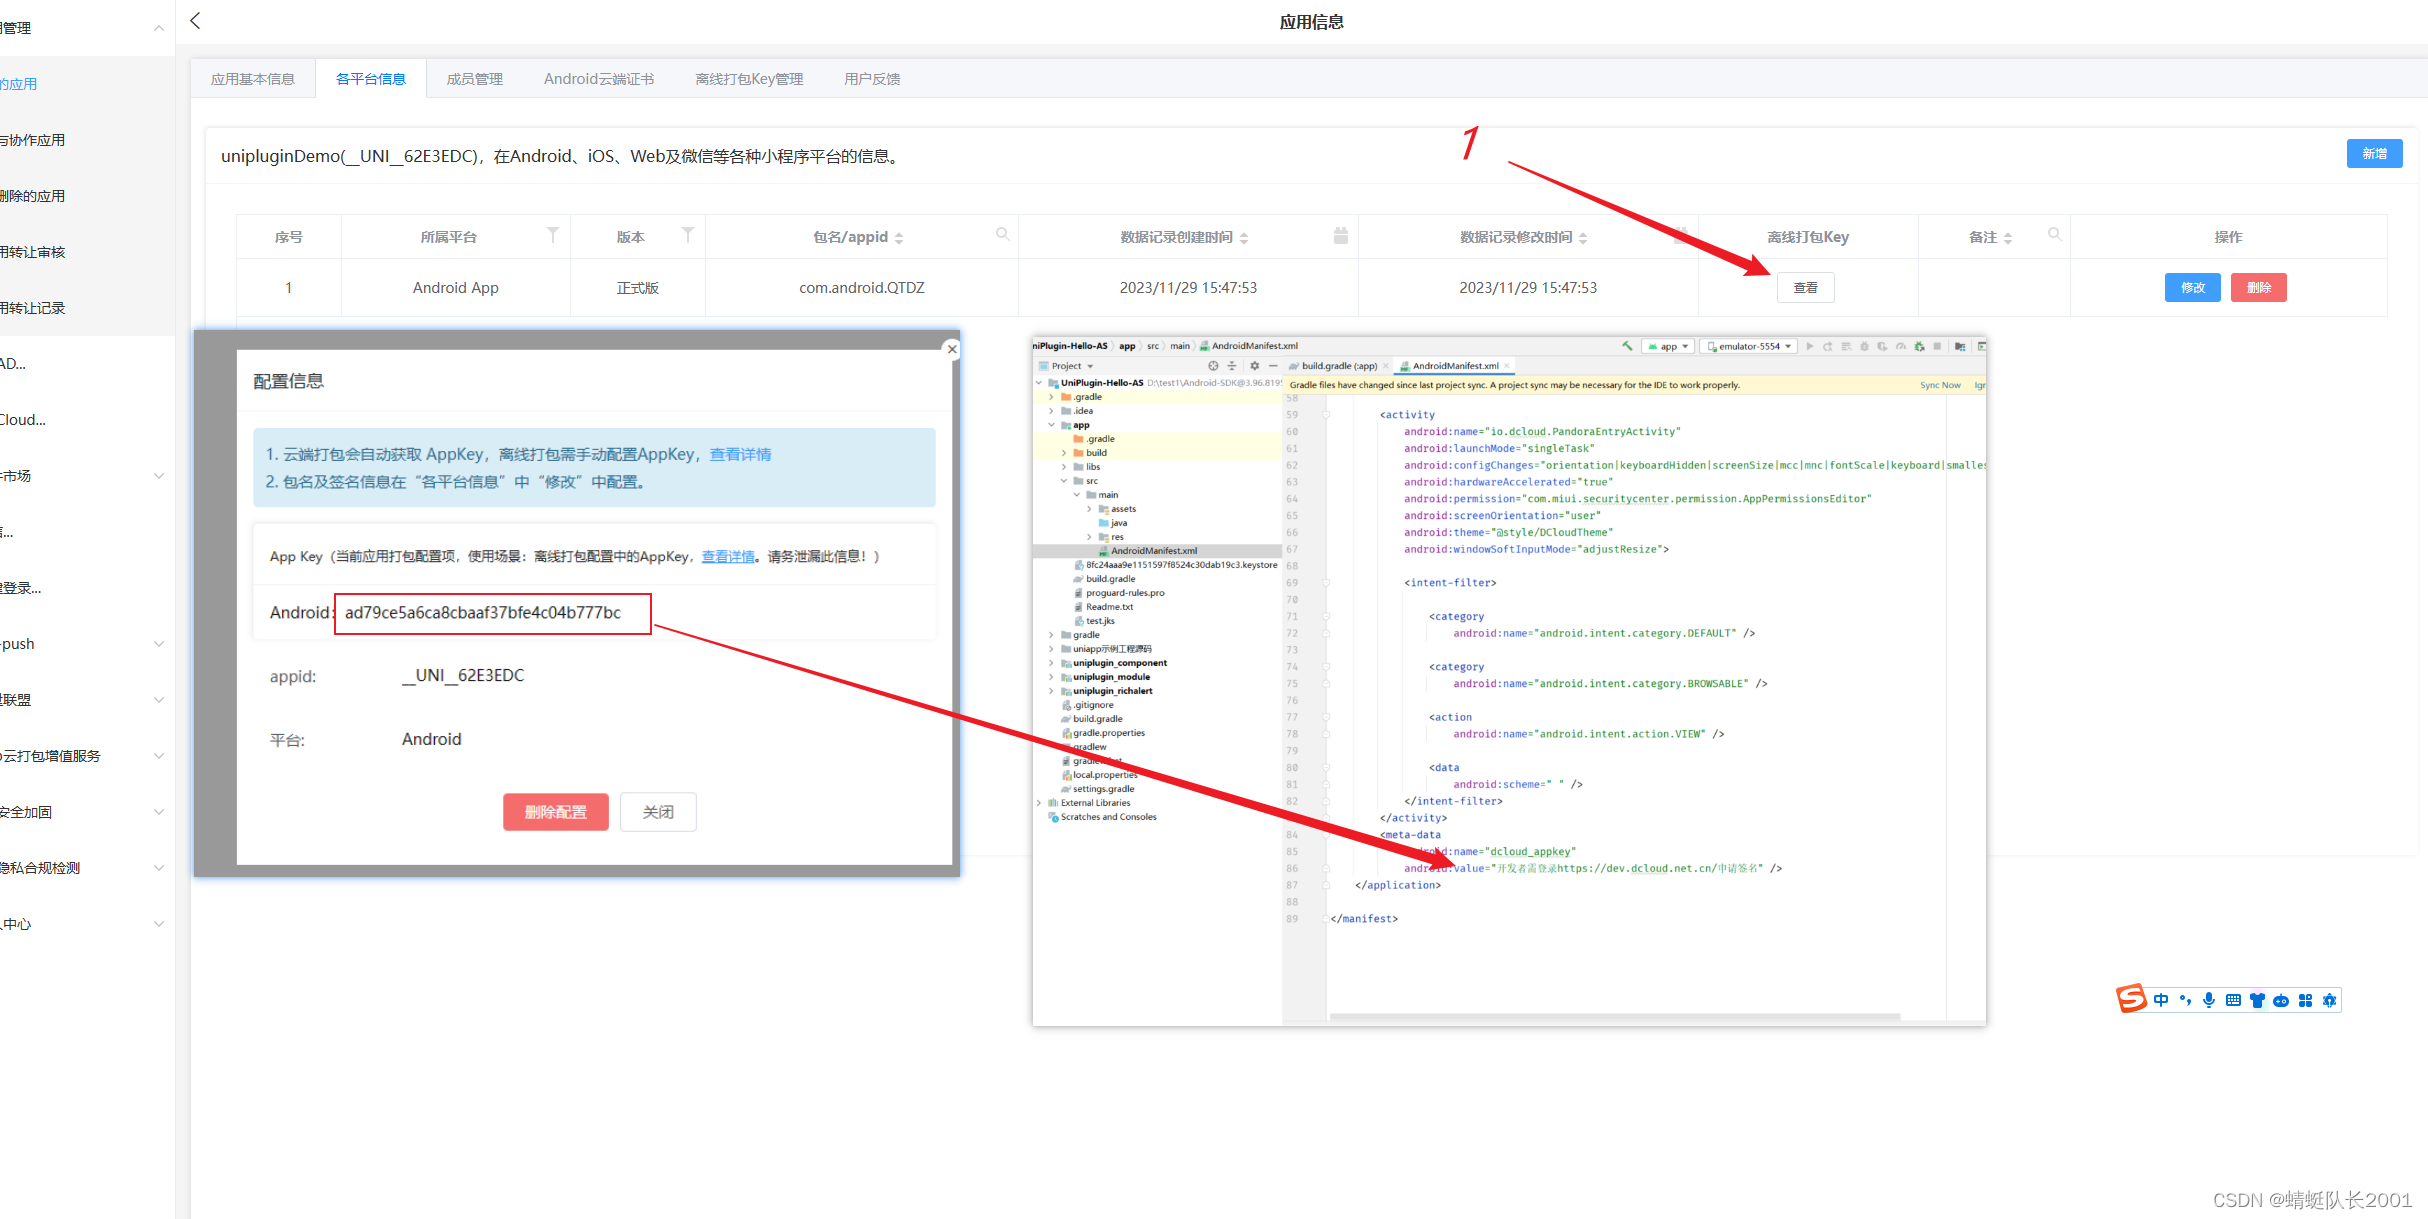
Task: Open date picker for 数据记录创建时间
Action: (x=1340, y=235)
